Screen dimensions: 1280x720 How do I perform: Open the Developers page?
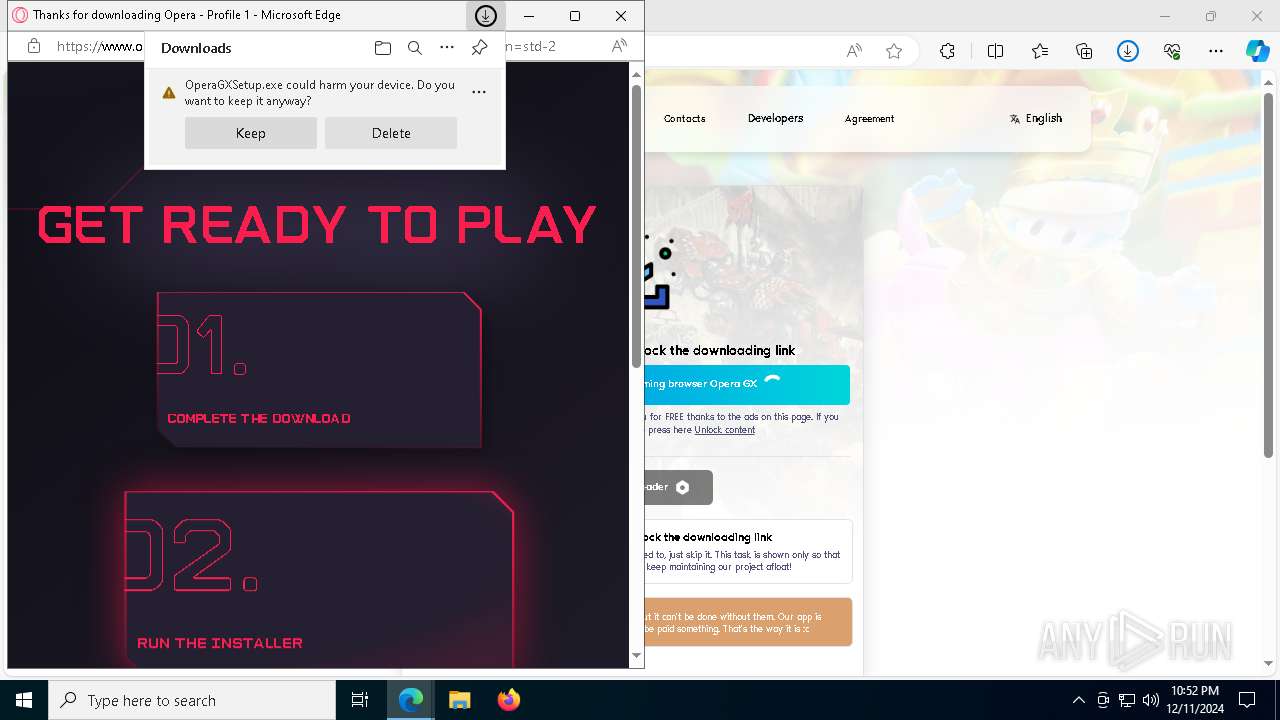click(775, 118)
